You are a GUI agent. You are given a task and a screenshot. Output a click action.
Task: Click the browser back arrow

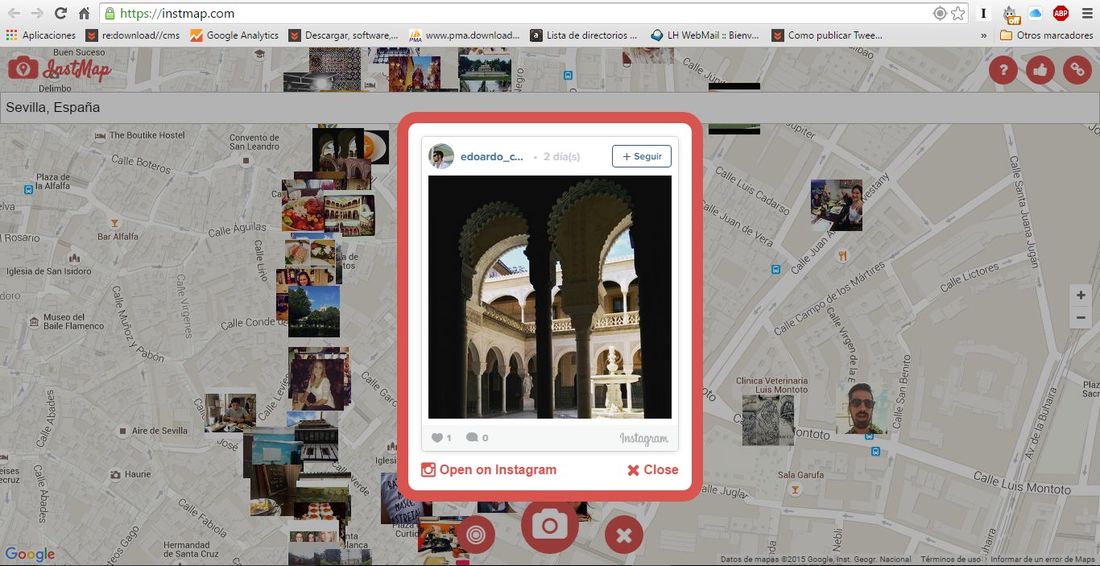click(14, 13)
